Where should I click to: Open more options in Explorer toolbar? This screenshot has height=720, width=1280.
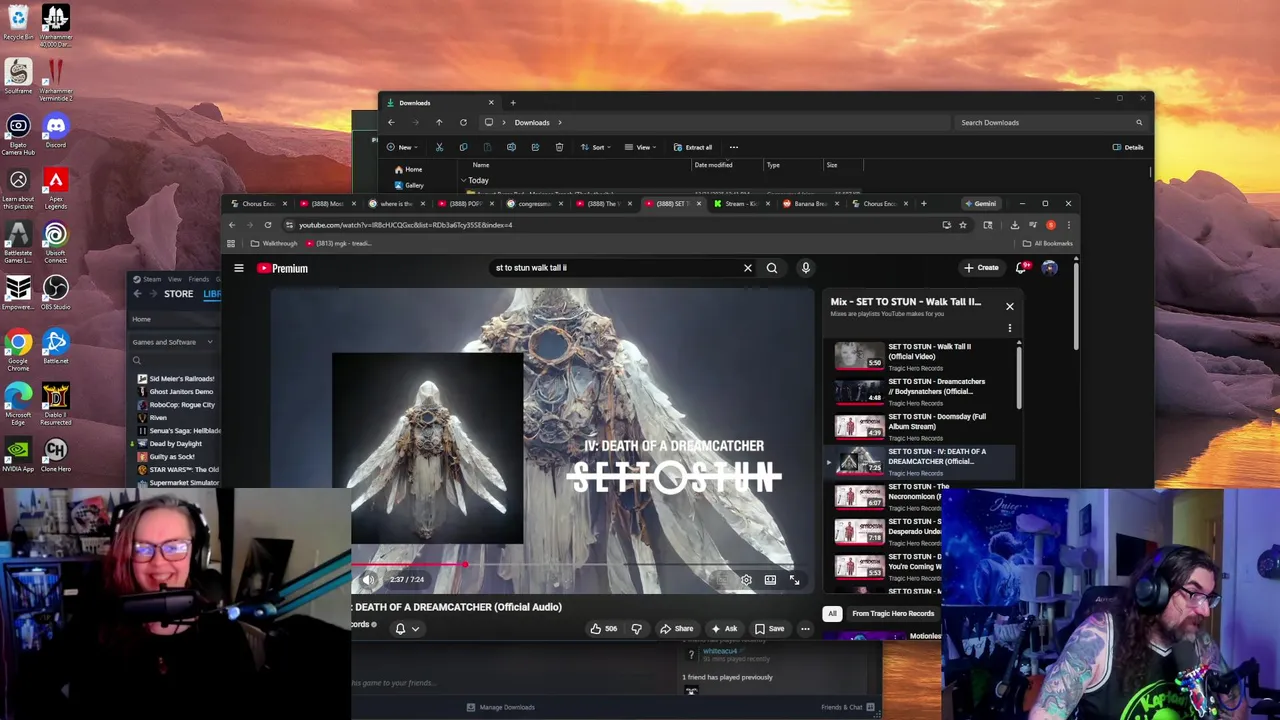click(x=733, y=147)
